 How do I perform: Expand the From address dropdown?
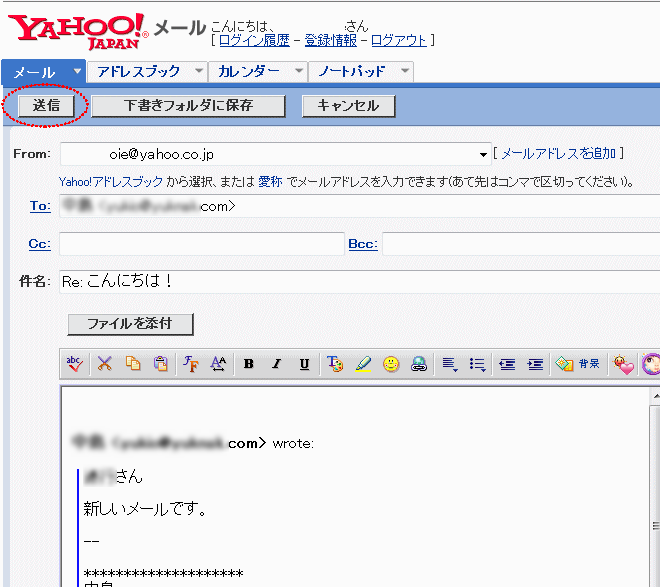[x=484, y=155]
